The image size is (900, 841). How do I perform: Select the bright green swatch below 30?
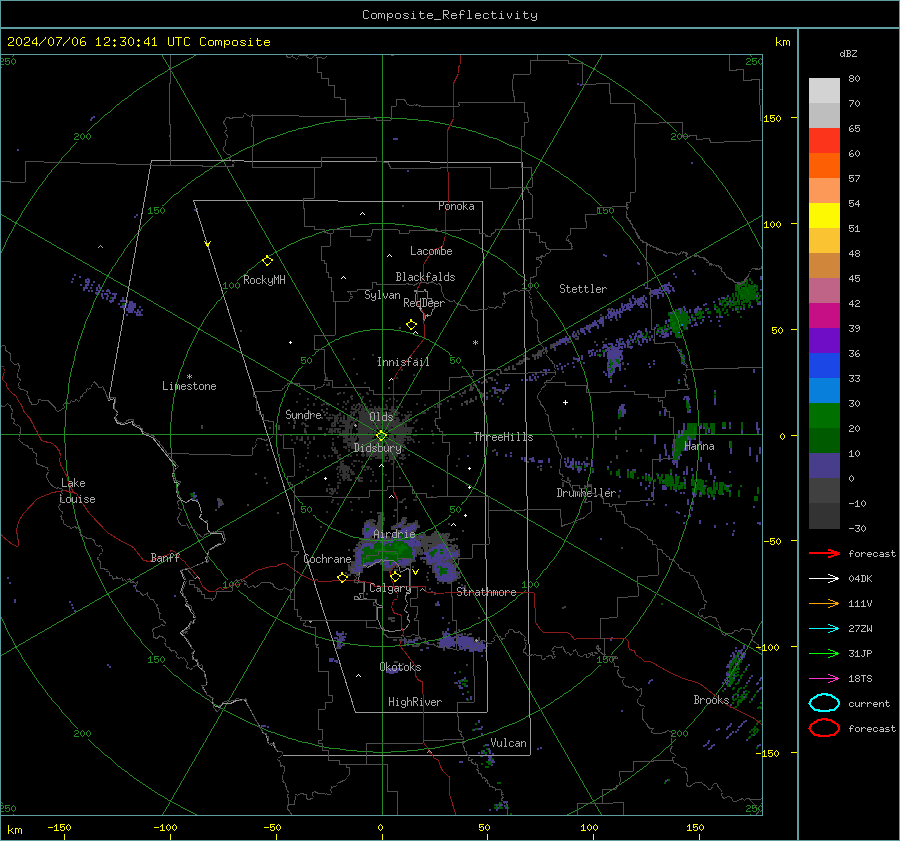824,416
